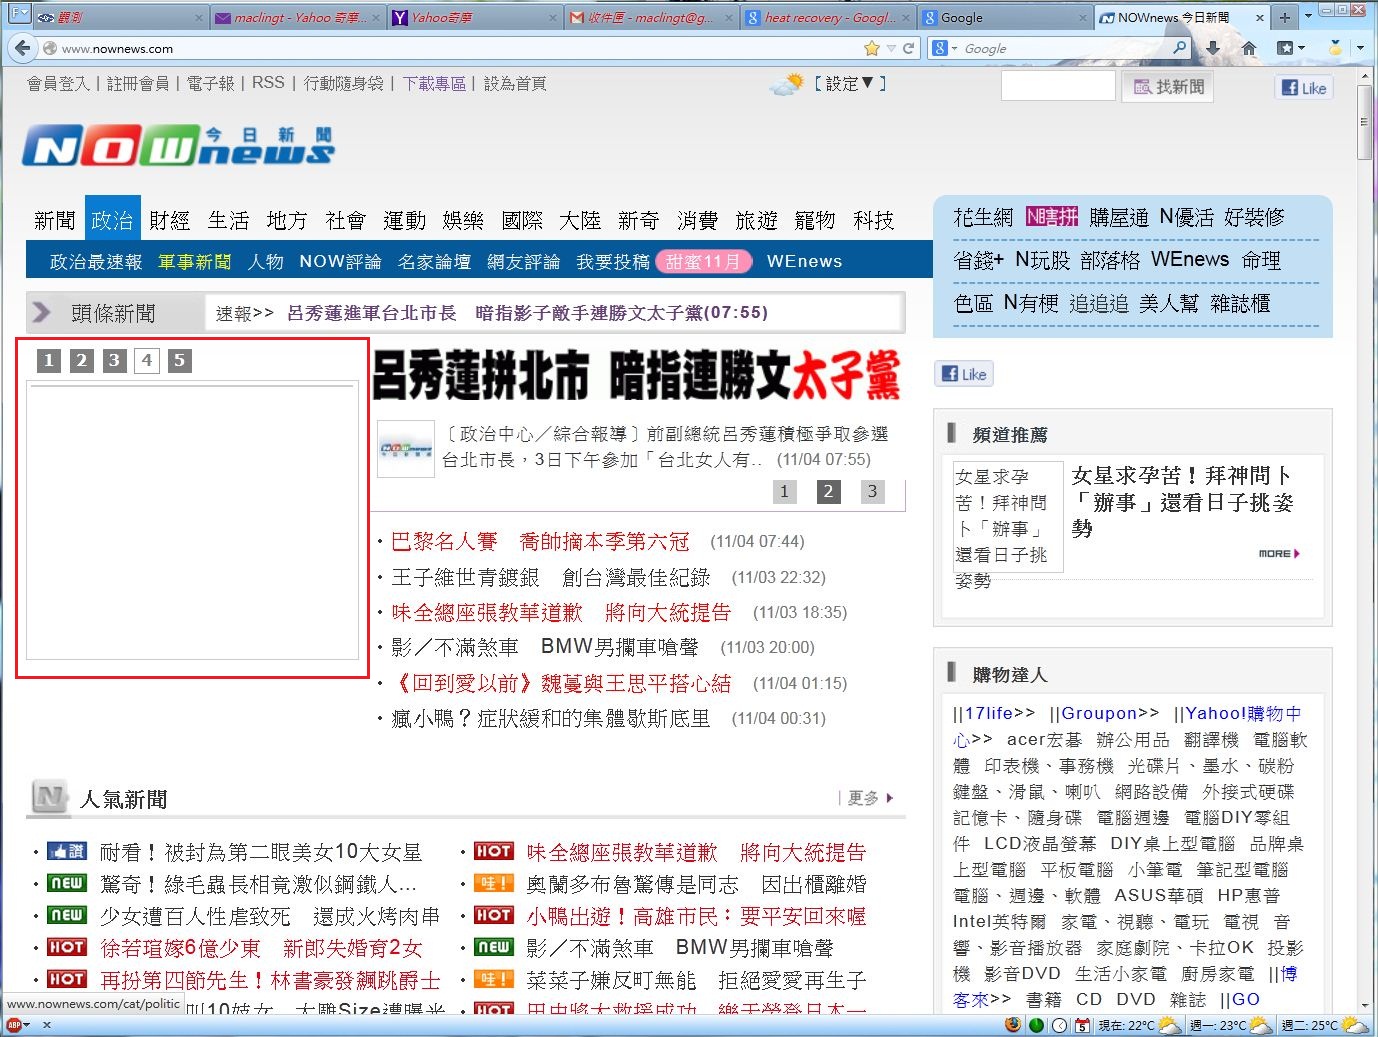Click the Facebook Like button beside 找新聞
The width and height of the screenshot is (1378, 1037).
coord(1304,88)
